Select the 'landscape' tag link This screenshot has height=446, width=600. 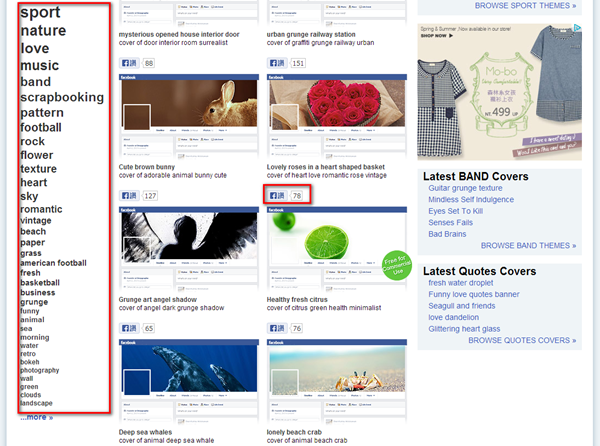pyautogui.click(x=36, y=403)
